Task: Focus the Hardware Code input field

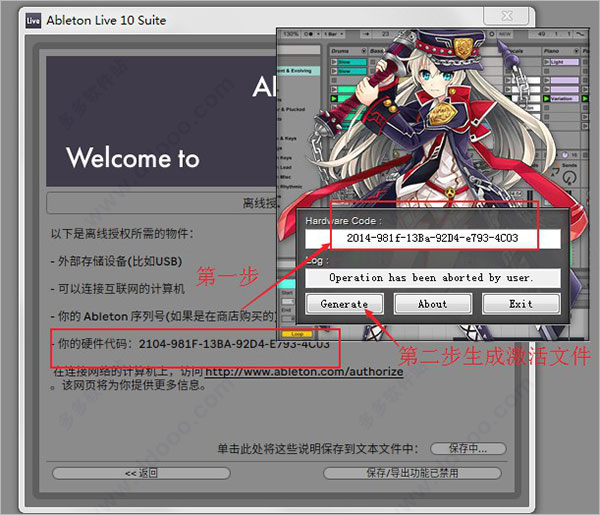Action: tap(433, 238)
